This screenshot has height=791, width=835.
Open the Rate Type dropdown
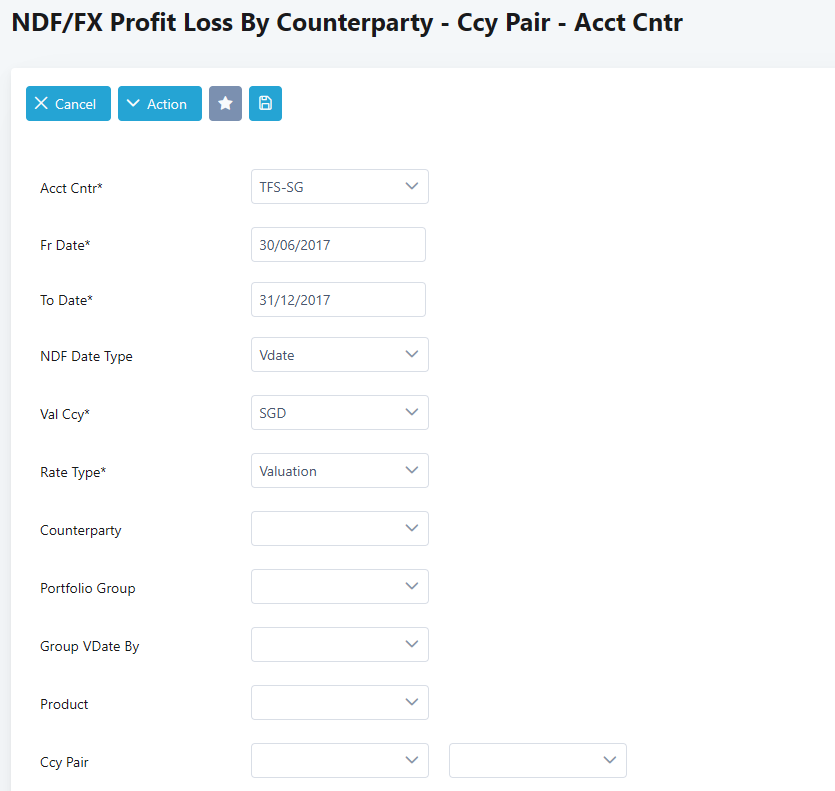click(x=339, y=471)
